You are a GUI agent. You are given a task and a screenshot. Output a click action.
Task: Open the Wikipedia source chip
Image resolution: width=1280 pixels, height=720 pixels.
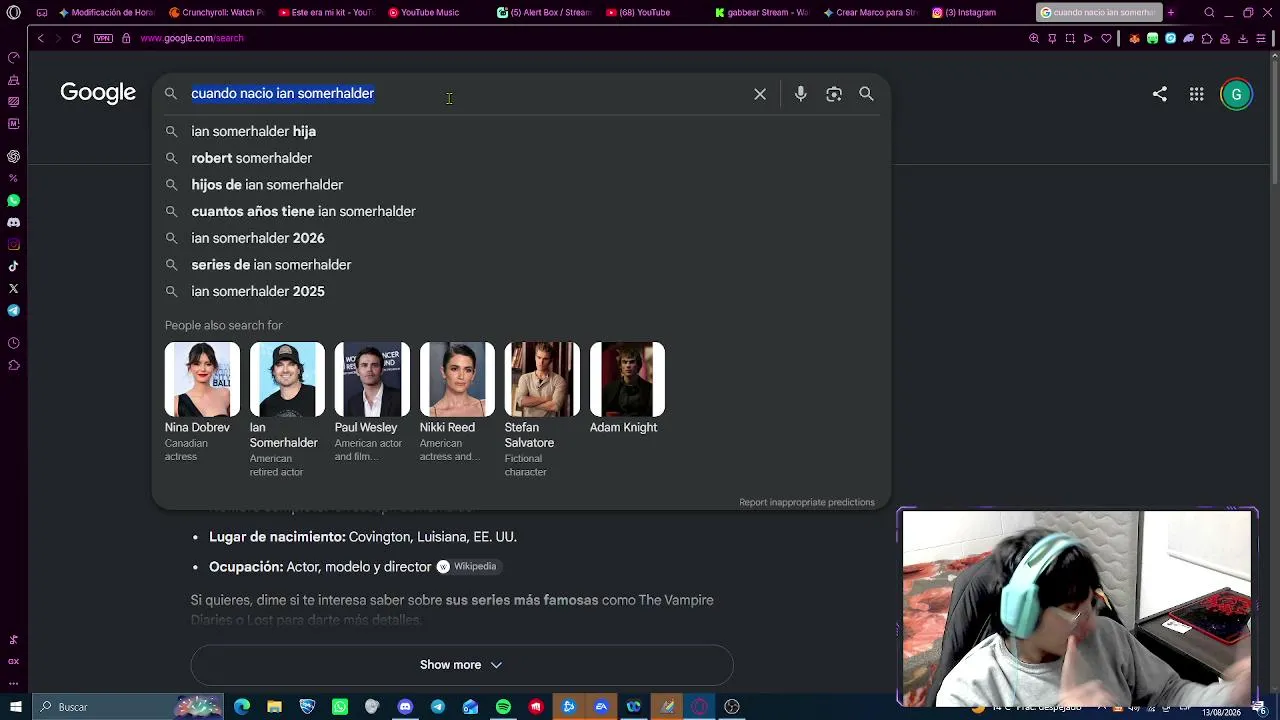tap(467, 567)
